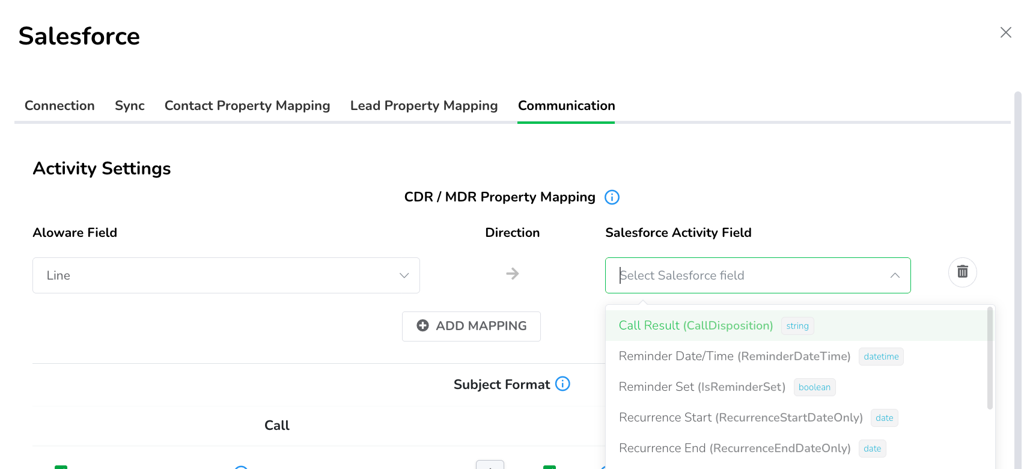The image size is (1024, 469).
Task: Click the Activity Settings heading
Action: click(x=102, y=169)
